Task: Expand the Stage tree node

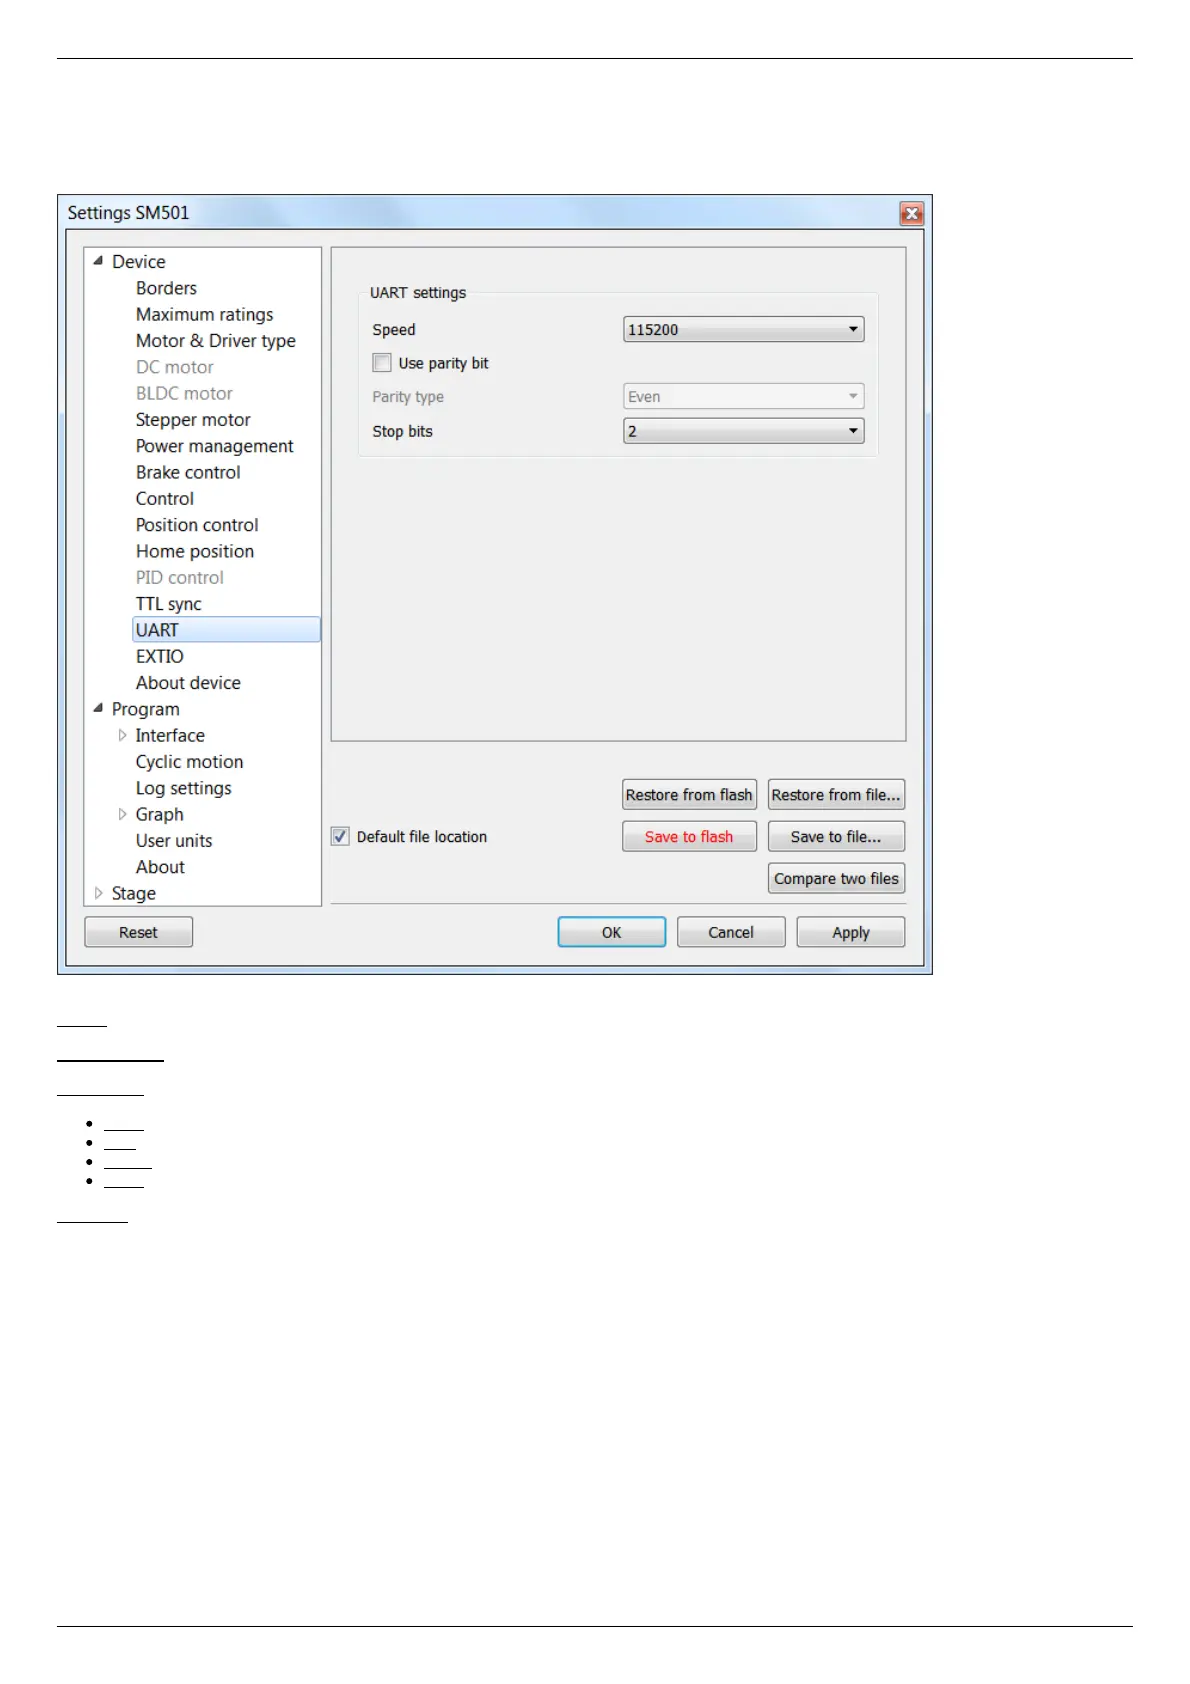Action: [x=98, y=893]
